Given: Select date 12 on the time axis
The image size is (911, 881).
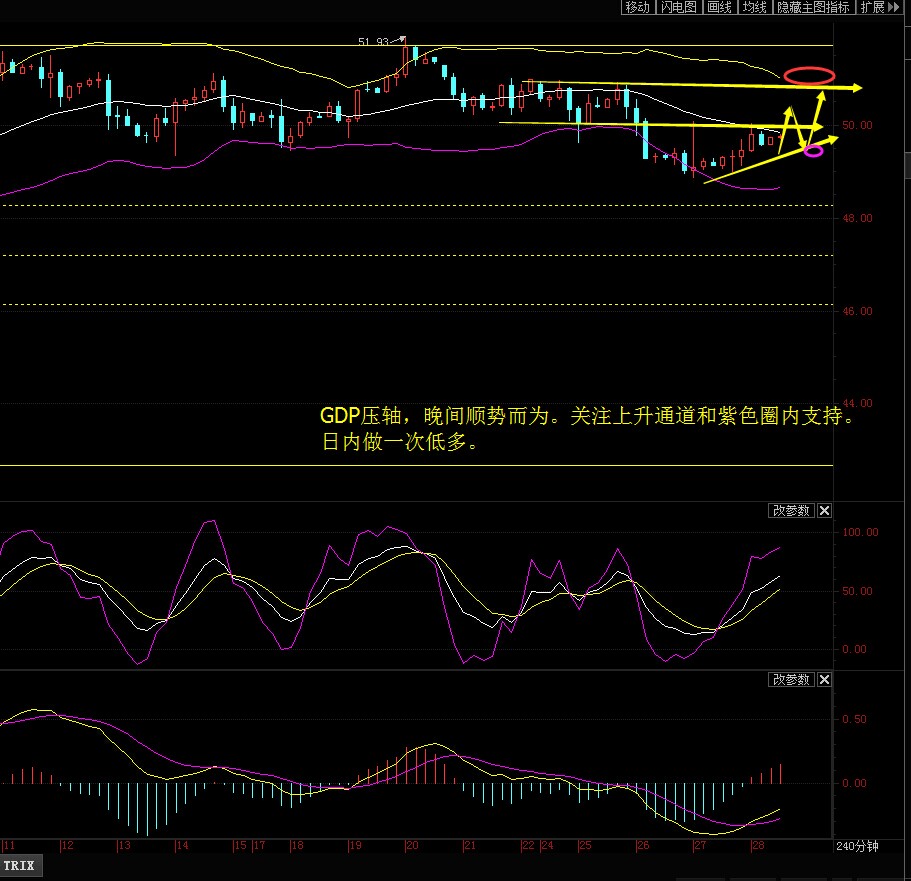Looking at the screenshot, I should (x=67, y=846).
